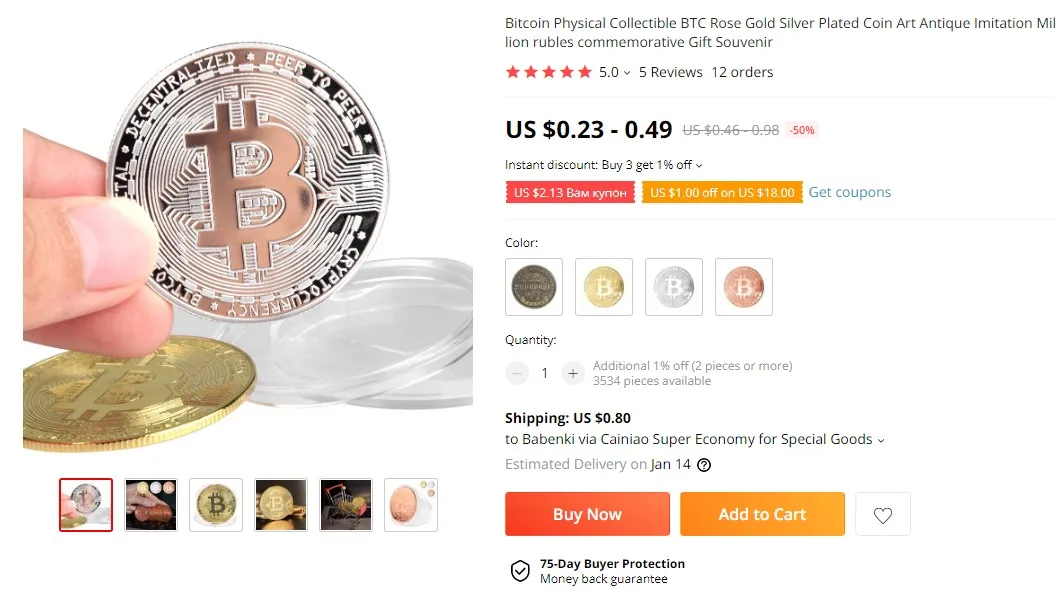
Task: View thumbnail of coin in shopping cart
Action: [346, 505]
